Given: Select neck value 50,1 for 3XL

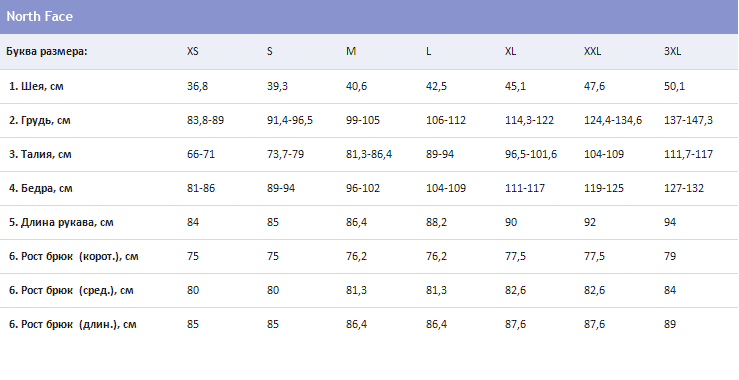Looking at the screenshot, I should pyautogui.click(x=674, y=86).
